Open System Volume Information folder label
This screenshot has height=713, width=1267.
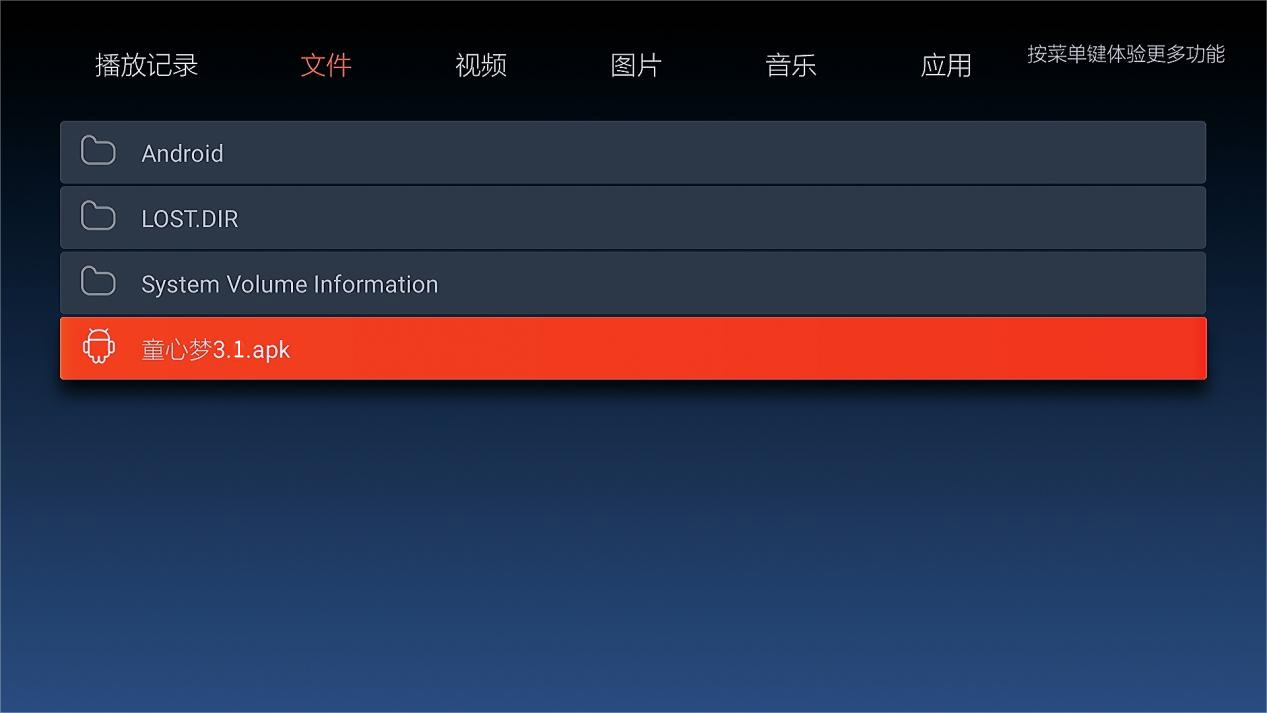[x=290, y=284]
